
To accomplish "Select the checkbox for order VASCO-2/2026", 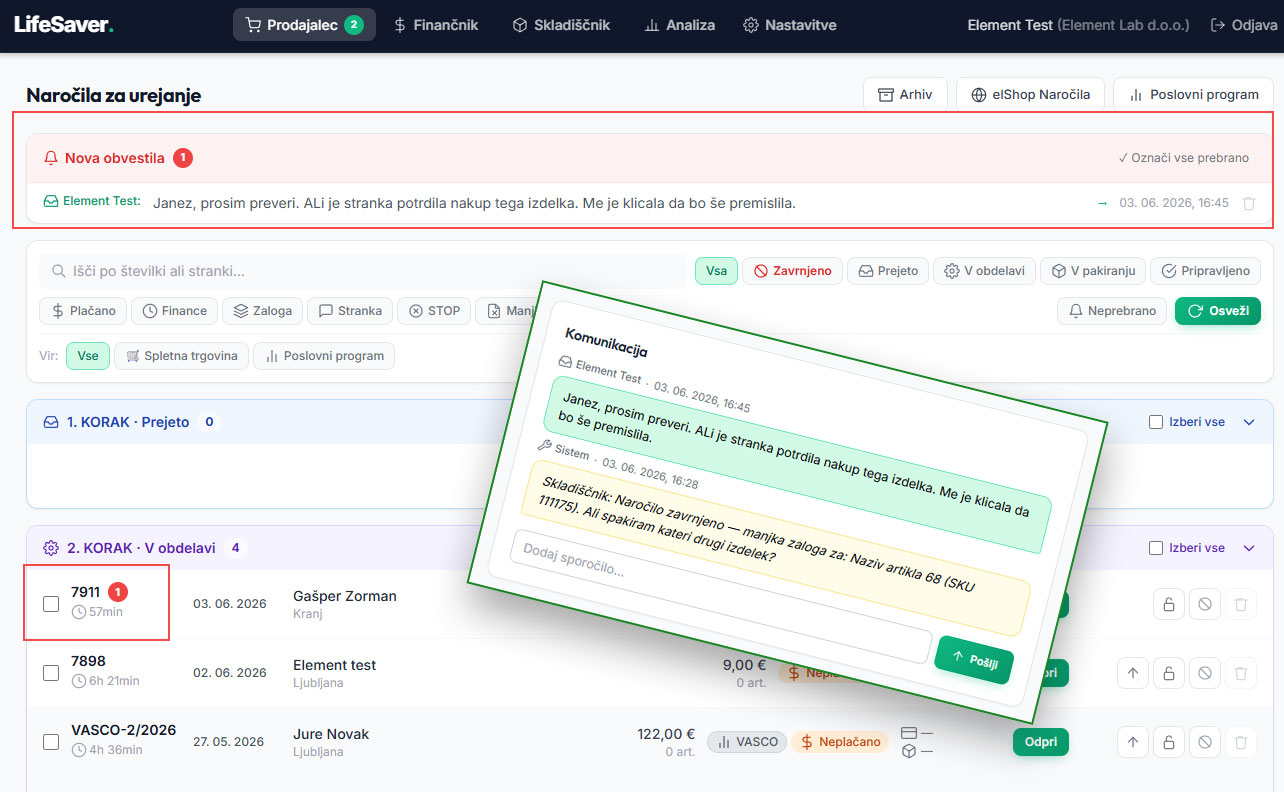I will 51,742.
